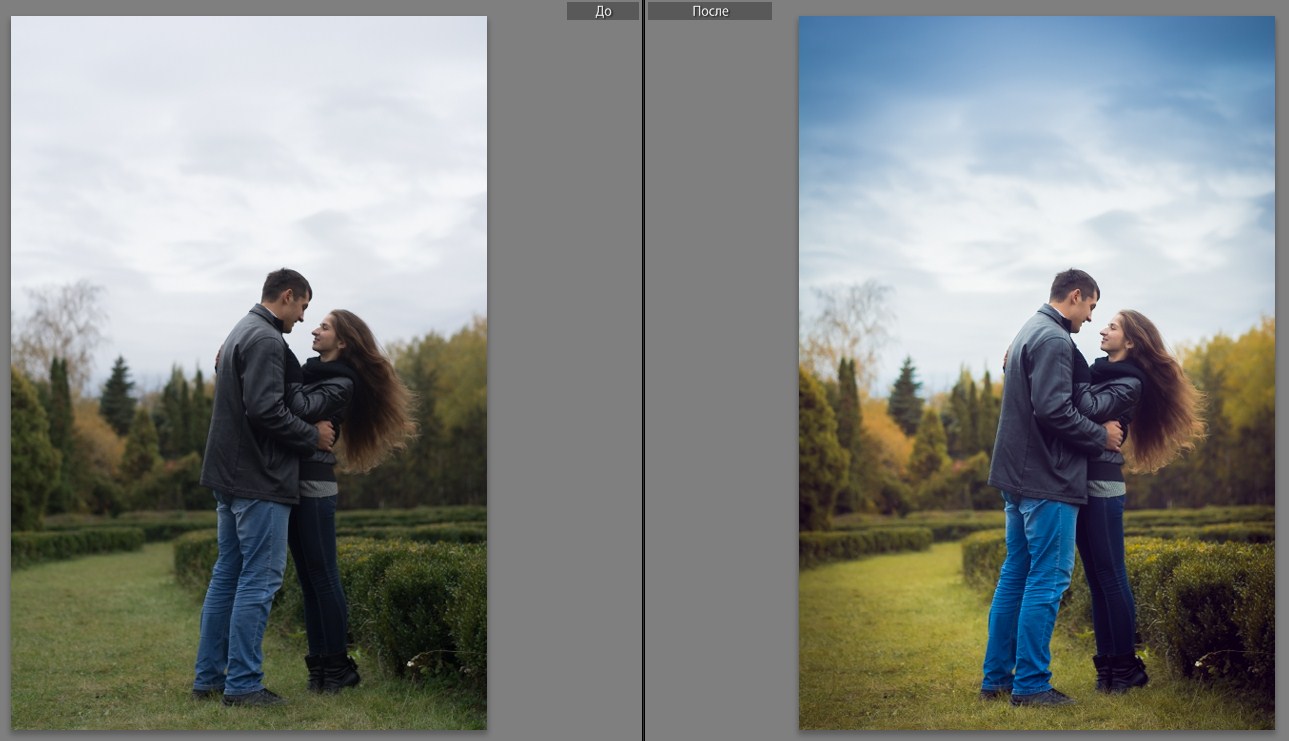Click the overcast sky in Before photo
The height and width of the screenshot is (741, 1289).
tap(249, 150)
